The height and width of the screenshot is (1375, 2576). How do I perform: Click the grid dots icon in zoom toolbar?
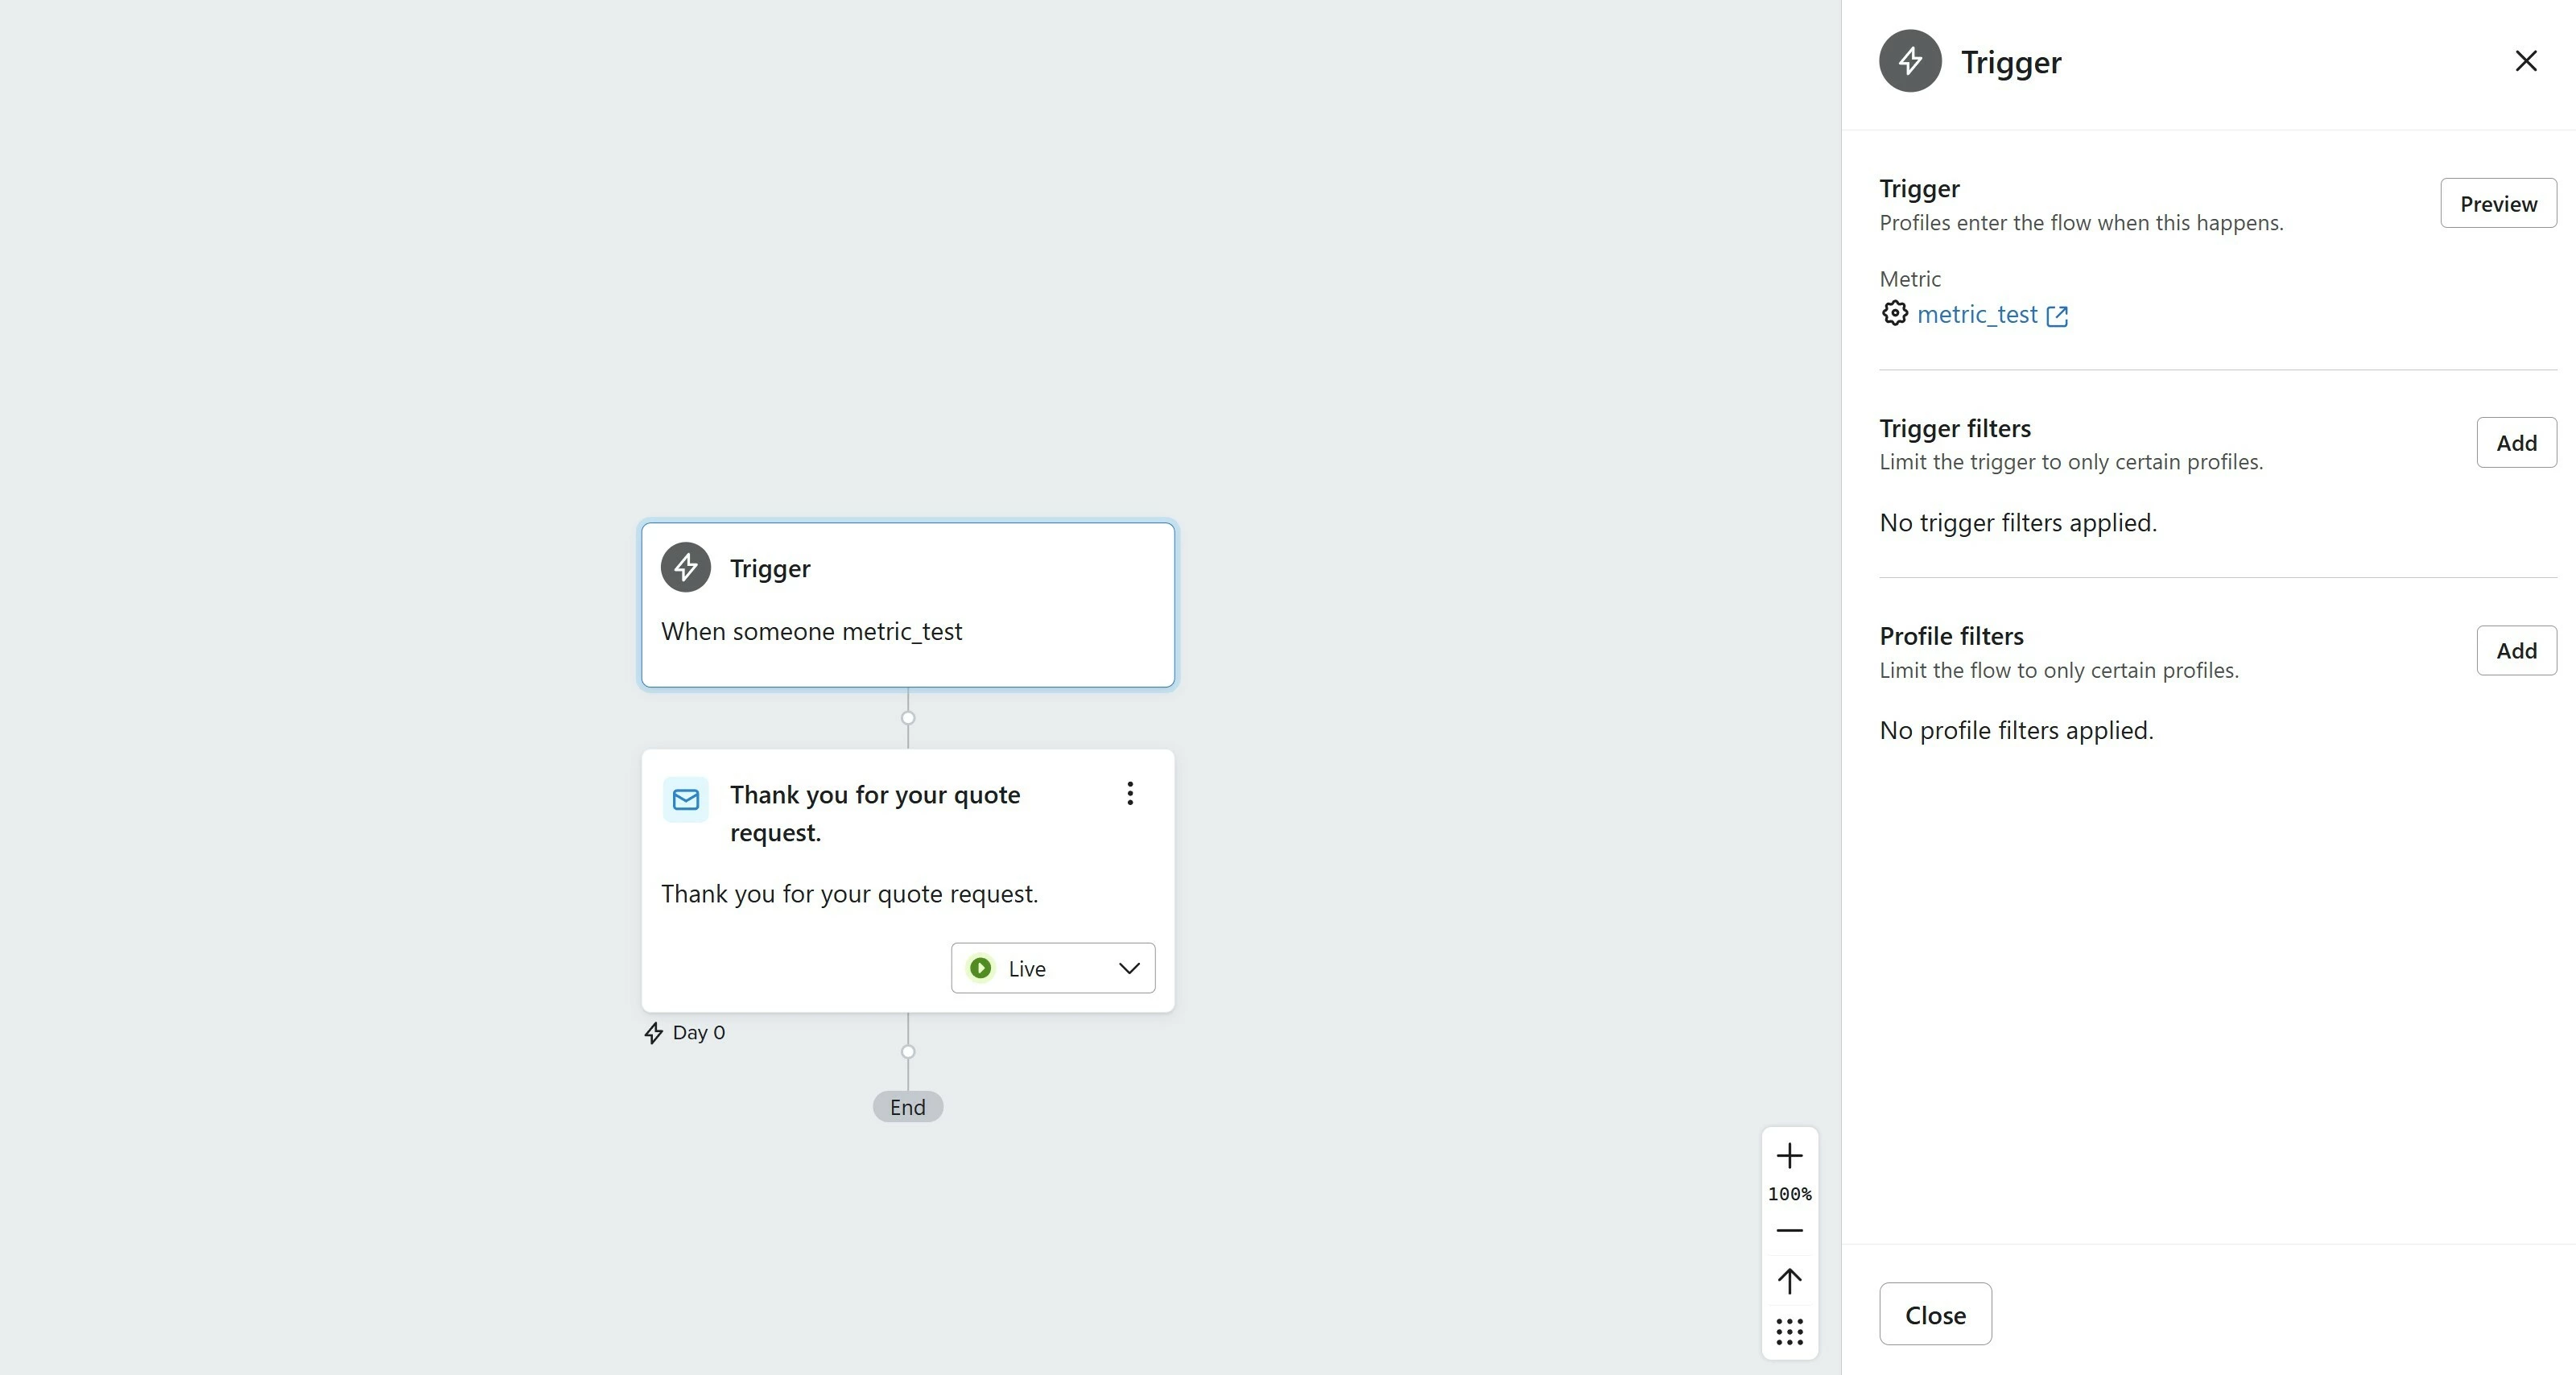tap(1789, 1332)
